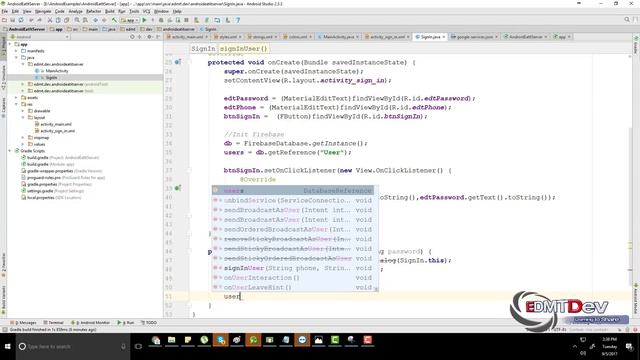Close the SignIn.java editor tab
The height and width of the screenshot is (360, 640).
click(444, 37)
